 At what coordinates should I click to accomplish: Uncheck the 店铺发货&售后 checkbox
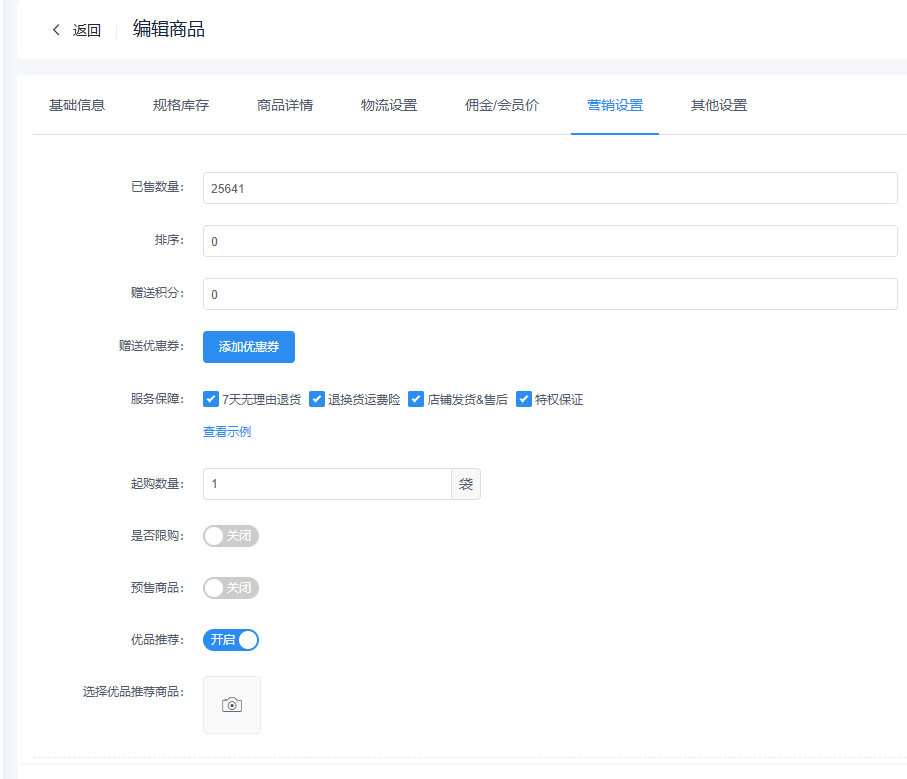(416, 399)
